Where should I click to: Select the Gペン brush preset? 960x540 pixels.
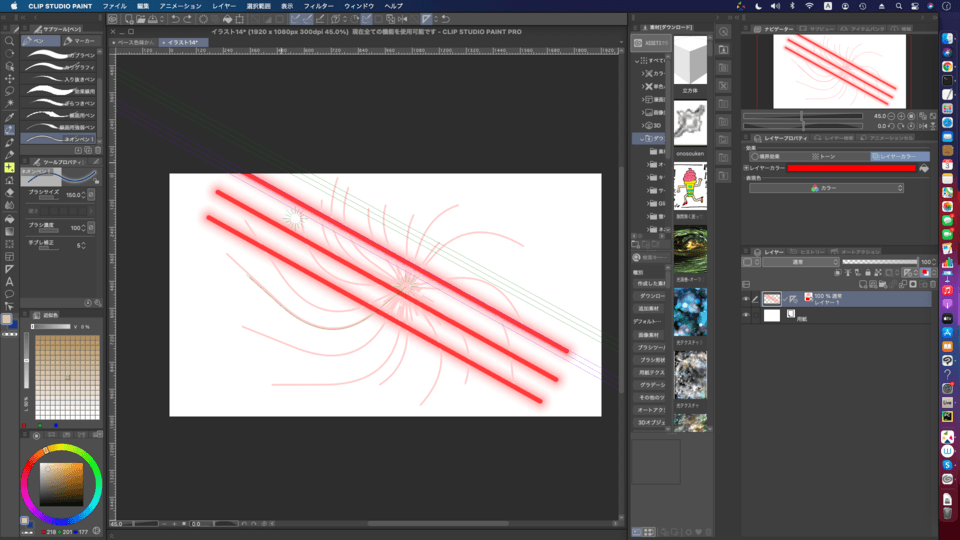[60, 54]
